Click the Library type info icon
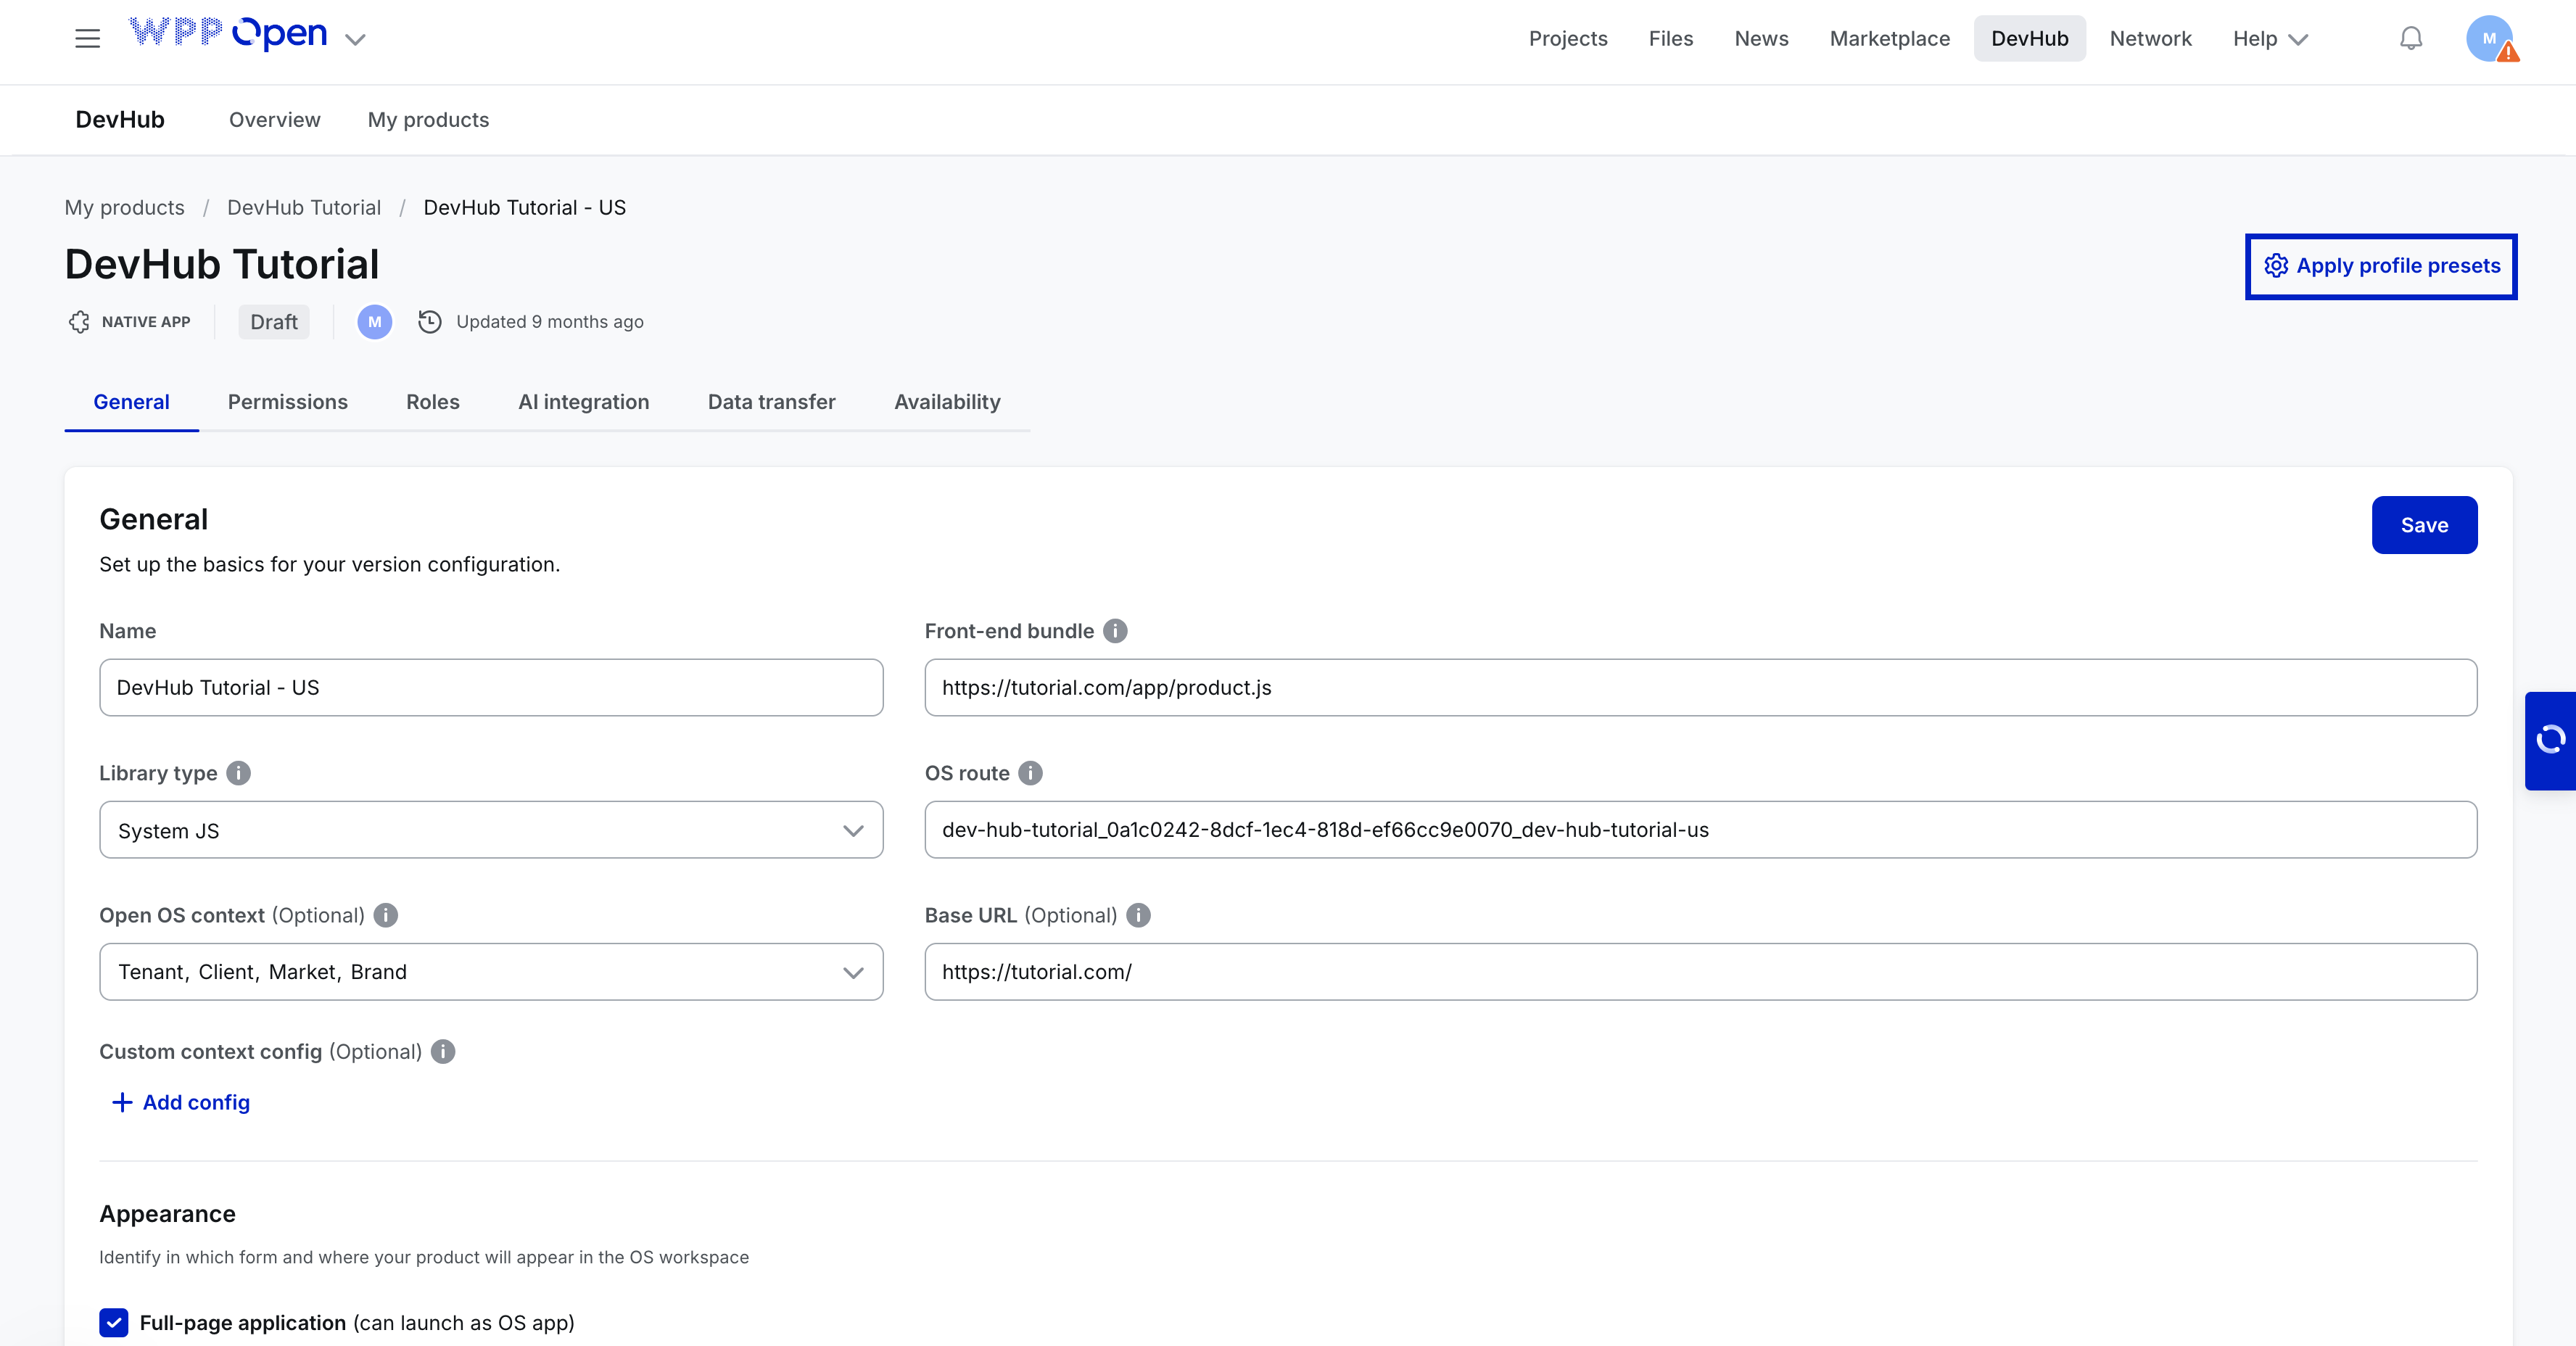This screenshot has height=1346, width=2576. pos(238,773)
